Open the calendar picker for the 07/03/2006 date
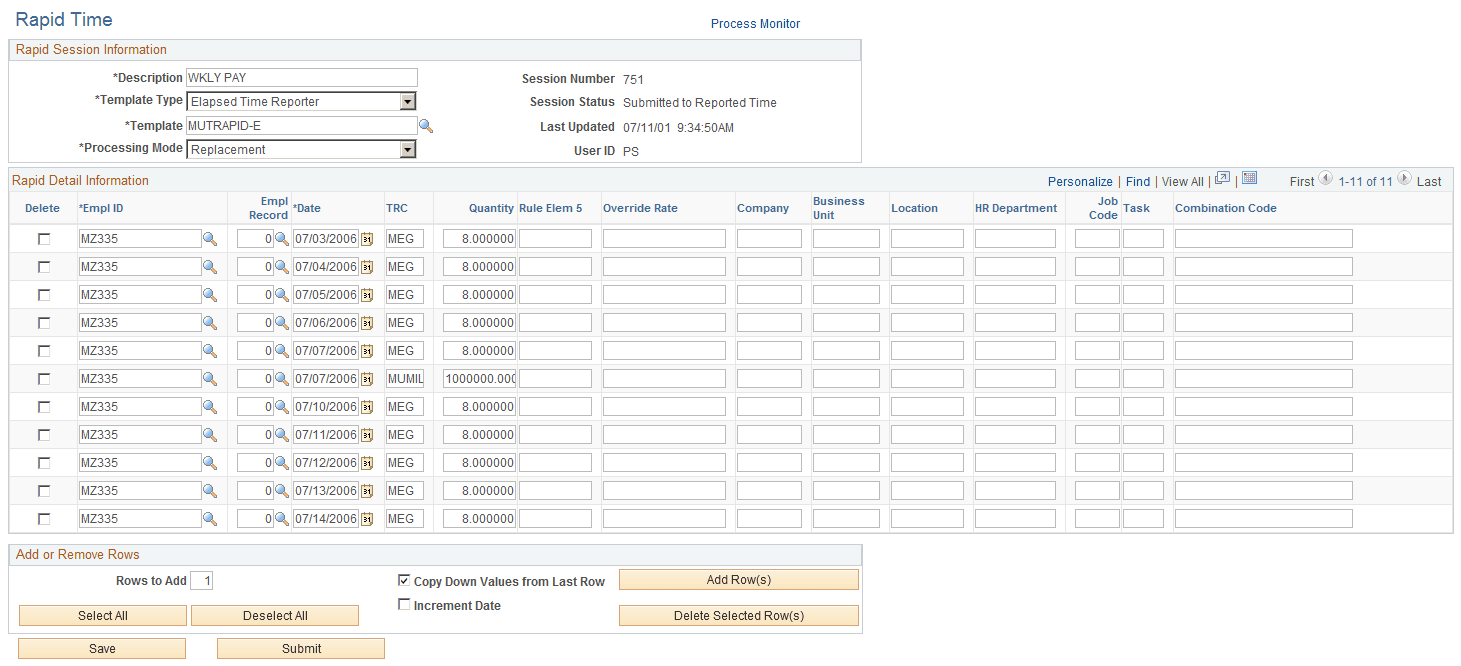This screenshot has height=666, width=1461. tap(366, 238)
